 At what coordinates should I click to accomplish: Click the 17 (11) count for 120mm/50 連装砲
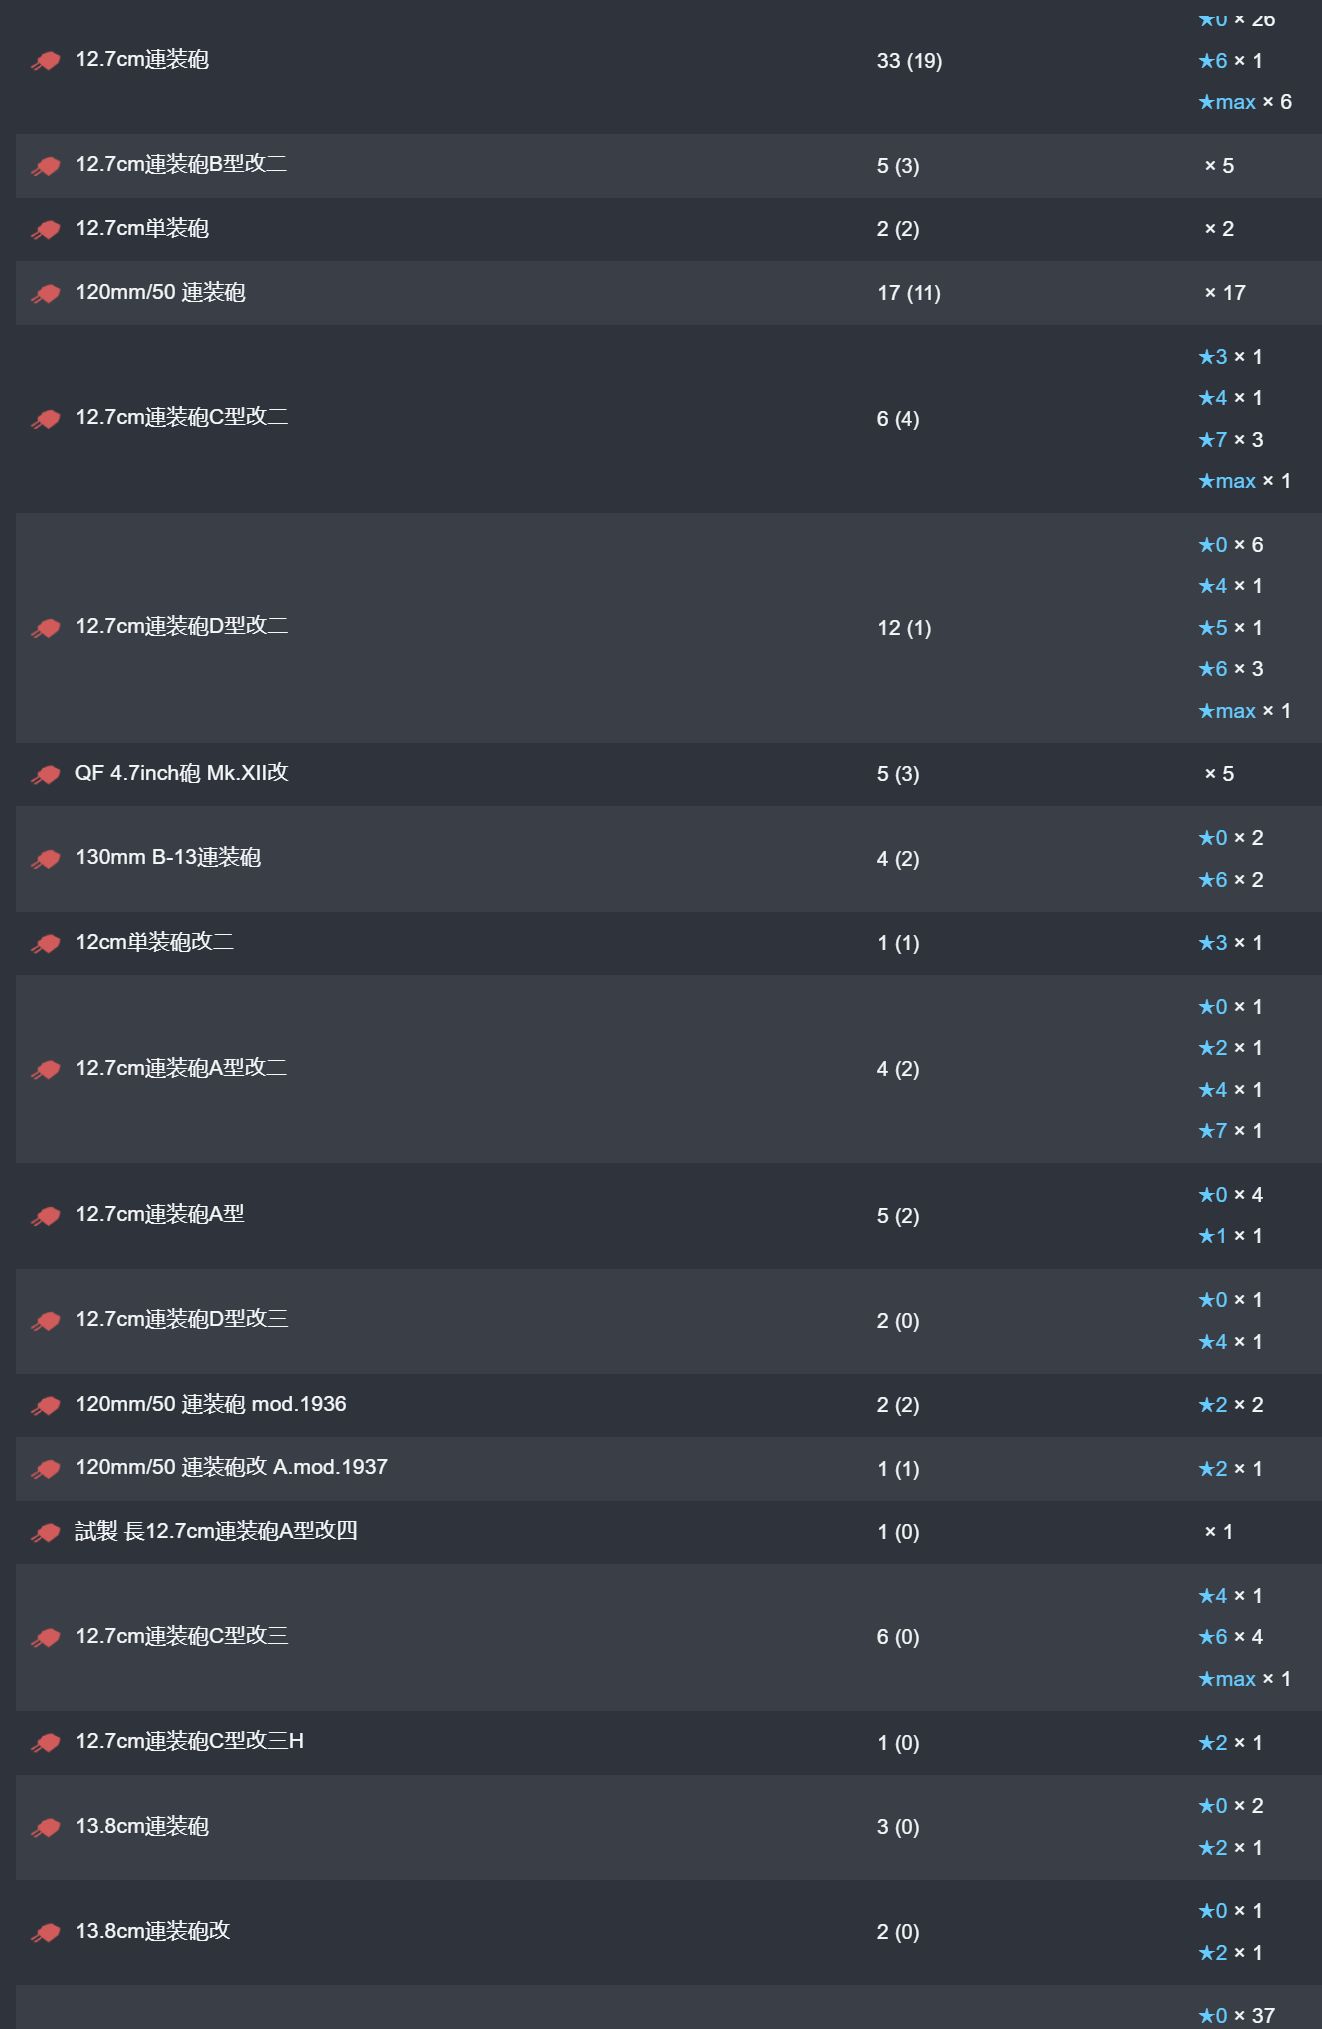point(909,293)
